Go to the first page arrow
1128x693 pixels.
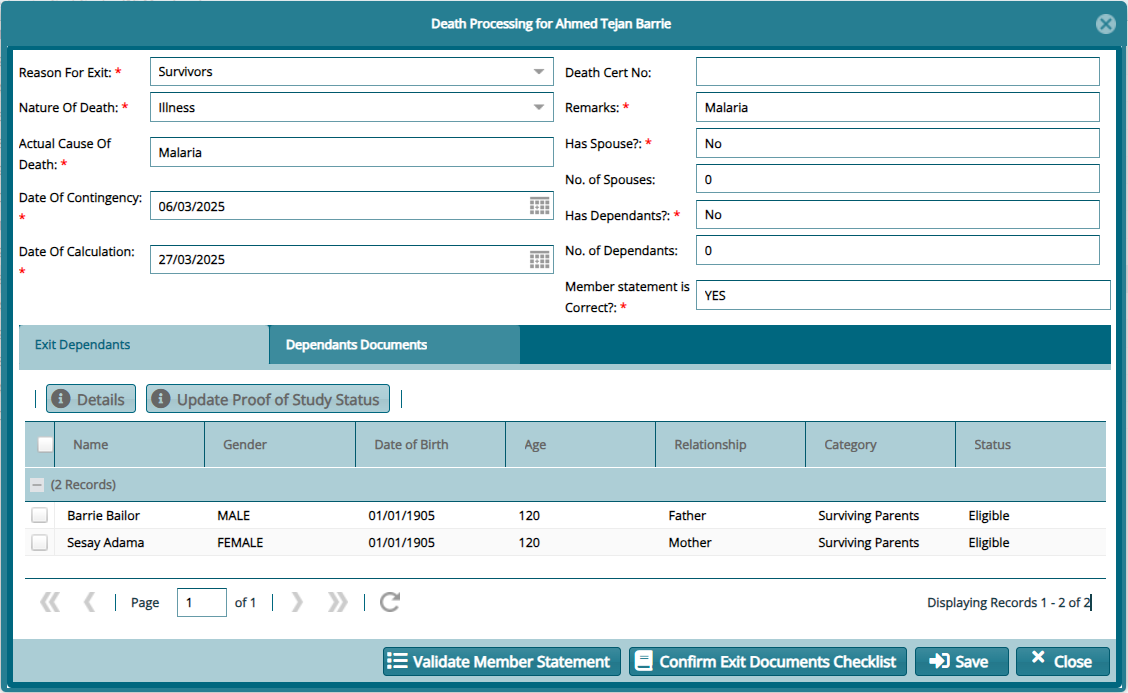click(x=50, y=602)
